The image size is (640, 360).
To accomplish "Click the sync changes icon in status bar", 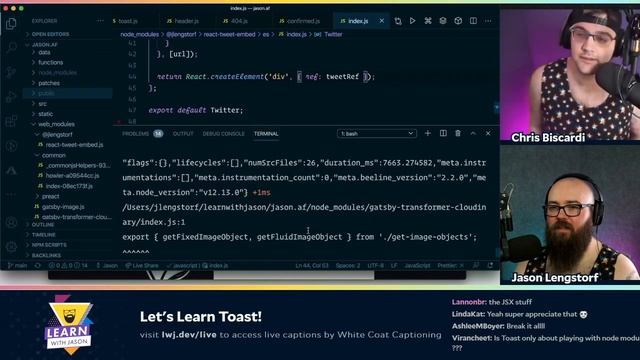I will pyautogui.click(x=38, y=265).
